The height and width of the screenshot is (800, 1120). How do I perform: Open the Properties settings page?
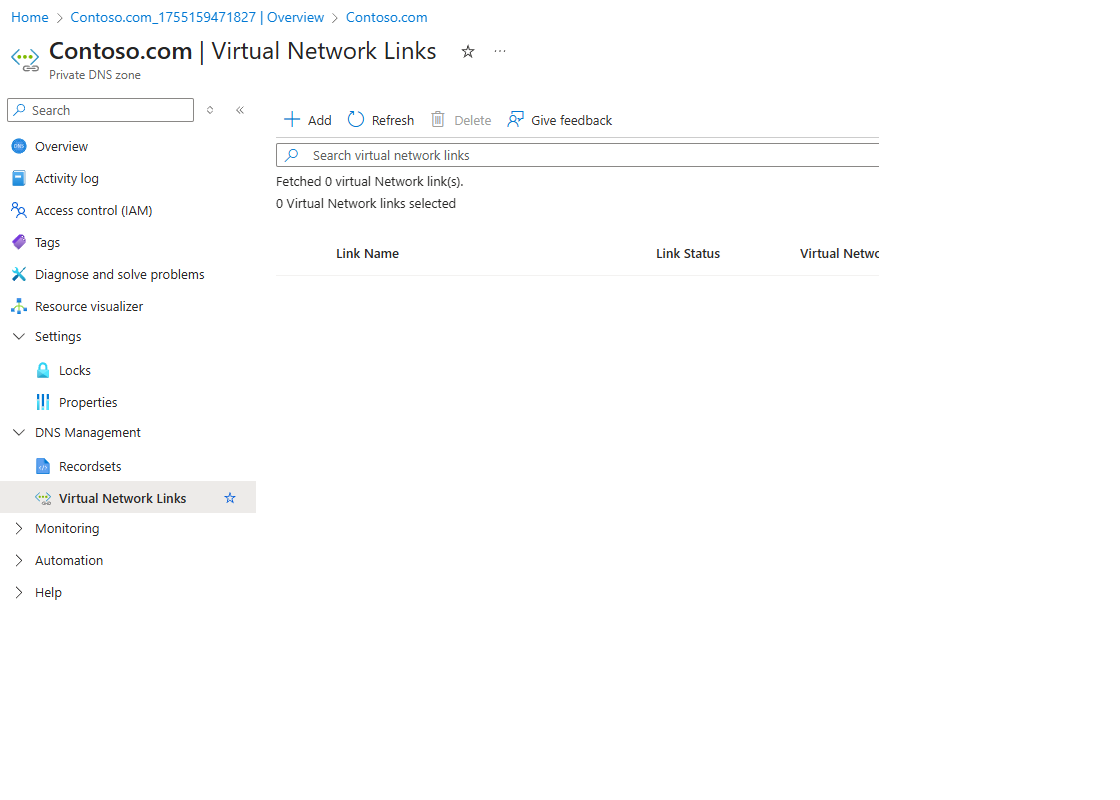tap(88, 403)
